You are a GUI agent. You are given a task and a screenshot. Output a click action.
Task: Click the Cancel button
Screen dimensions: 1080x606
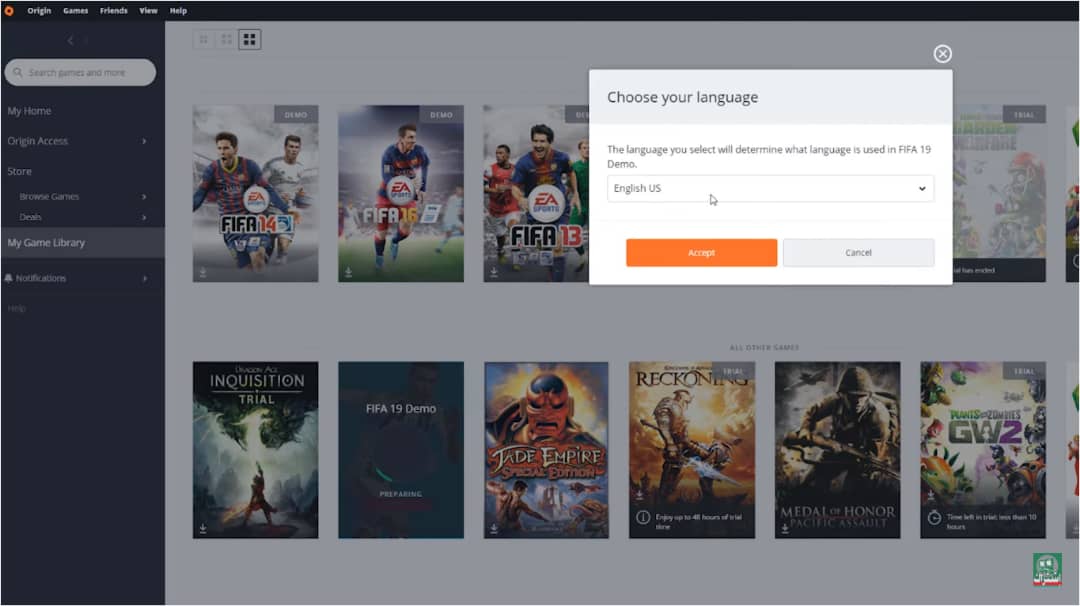tap(858, 253)
